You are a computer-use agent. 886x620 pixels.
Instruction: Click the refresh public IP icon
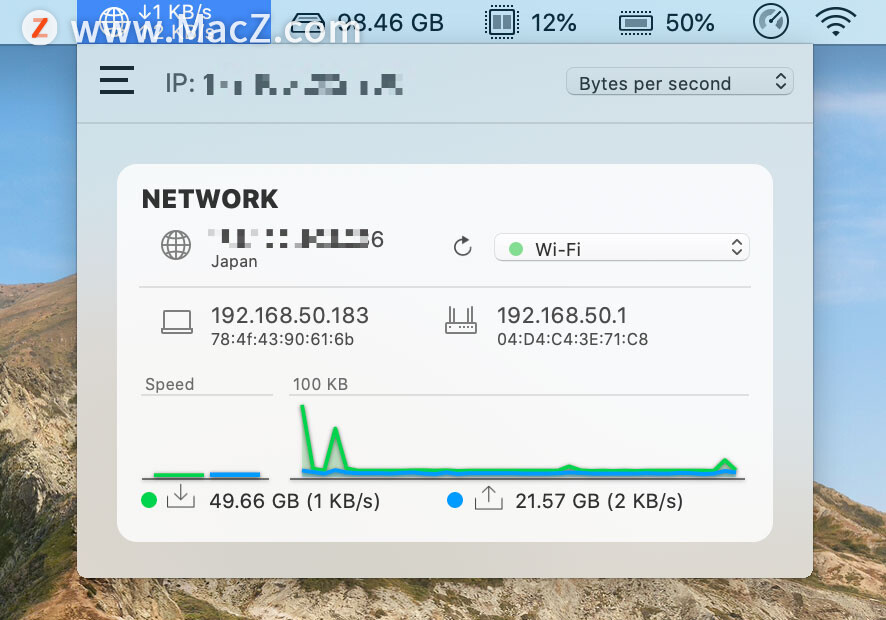462,246
